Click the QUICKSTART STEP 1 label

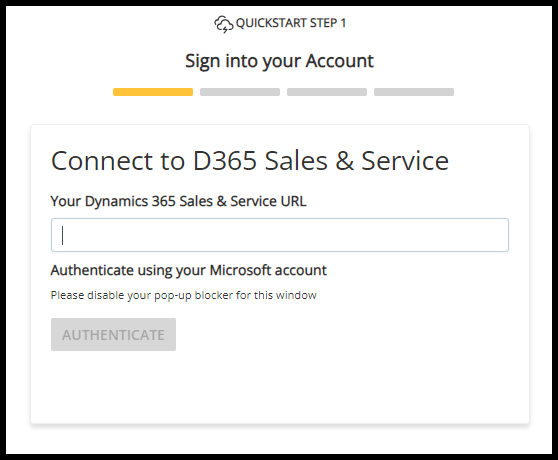(x=291, y=23)
